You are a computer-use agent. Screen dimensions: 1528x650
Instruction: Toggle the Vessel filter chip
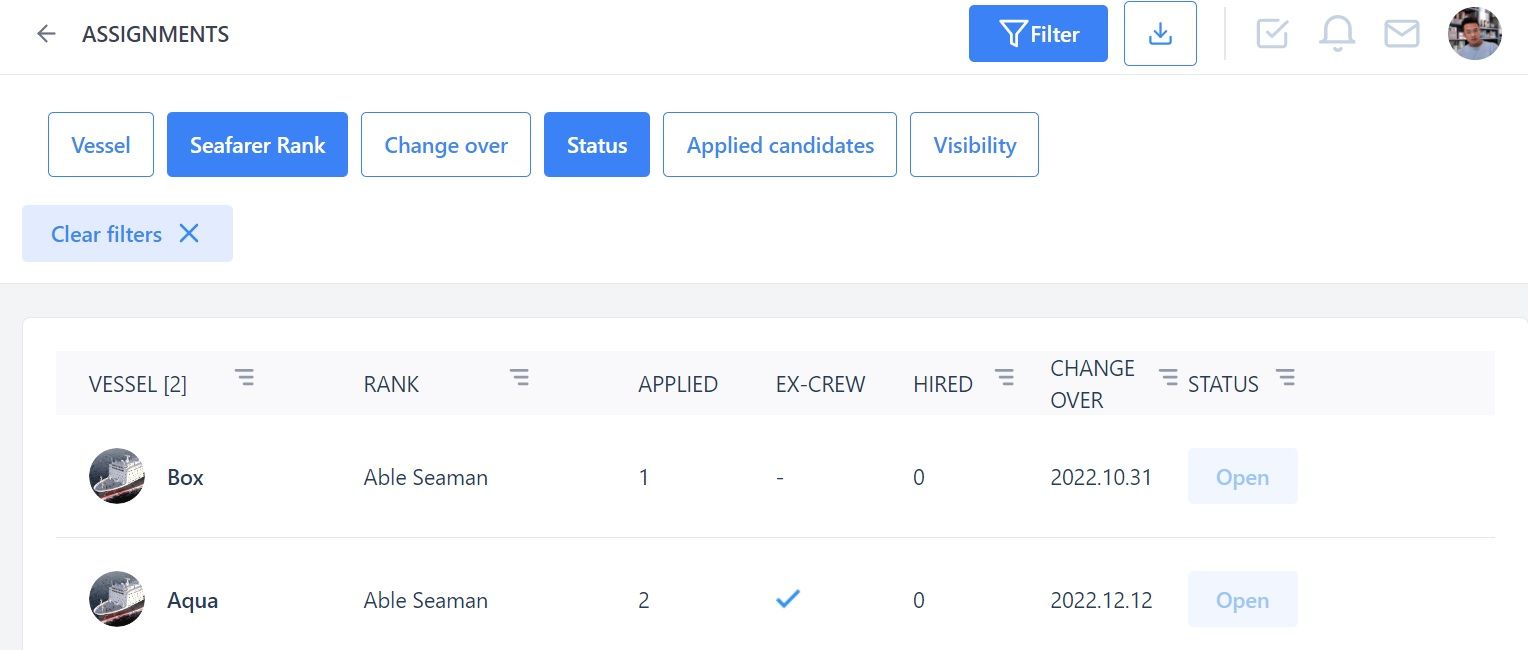101,145
